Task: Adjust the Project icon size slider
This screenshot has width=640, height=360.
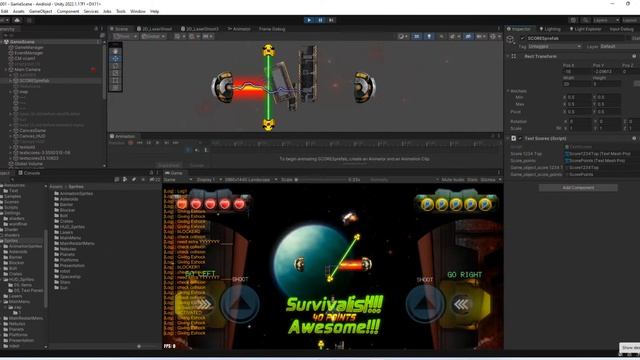Action: pyautogui.click(x=139, y=346)
